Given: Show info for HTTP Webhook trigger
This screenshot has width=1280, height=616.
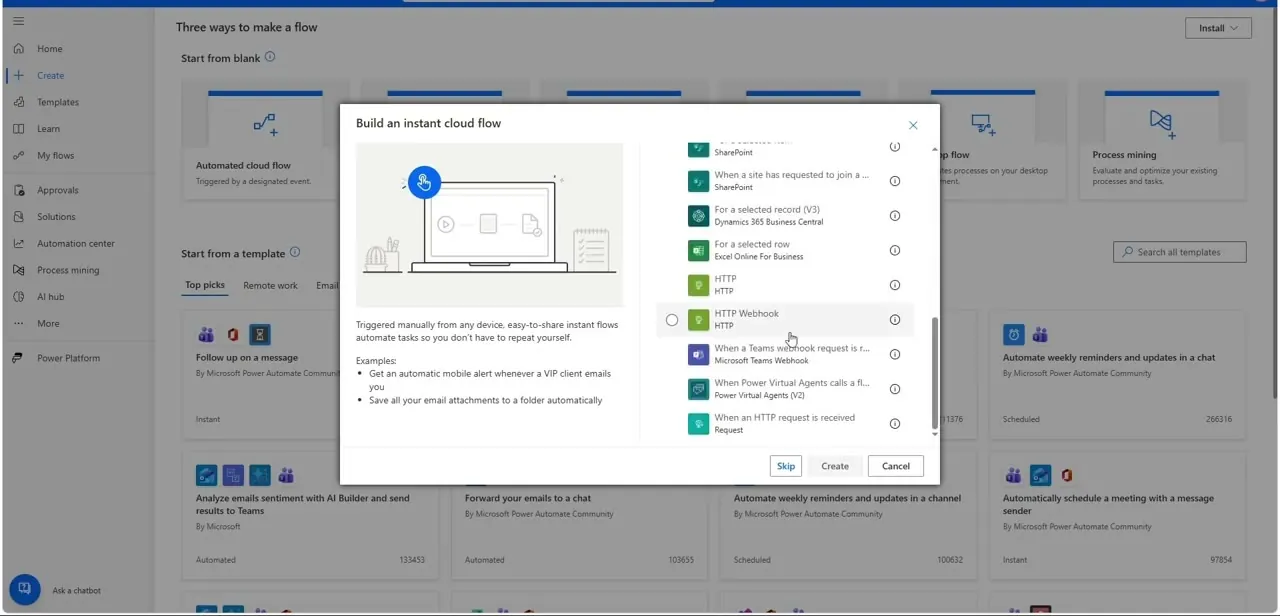Looking at the screenshot, I should (895, 320).
